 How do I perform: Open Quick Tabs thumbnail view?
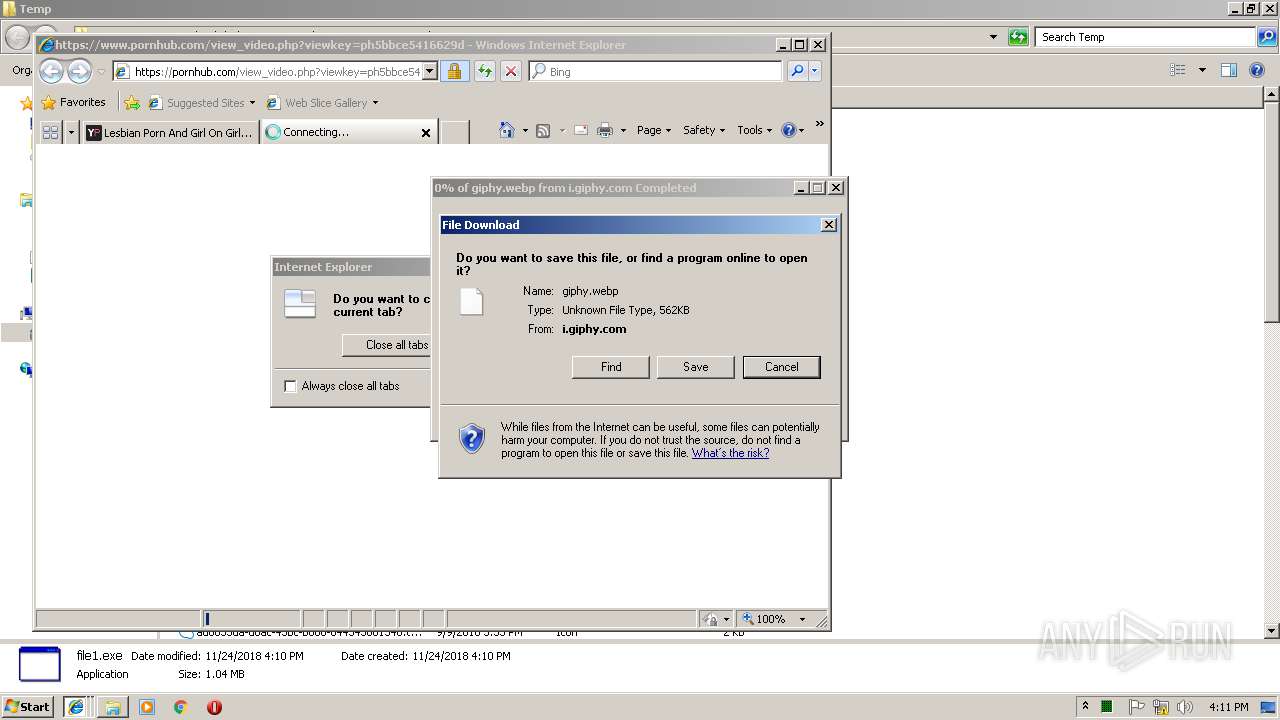[50, 132]
